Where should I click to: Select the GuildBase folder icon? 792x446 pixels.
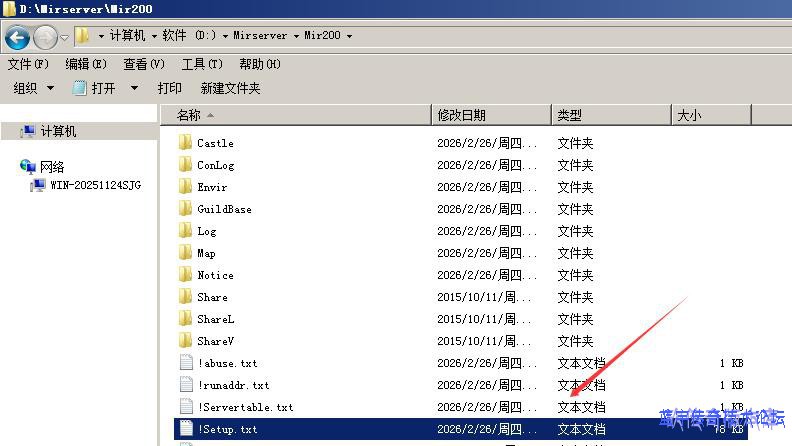[185, 209]
